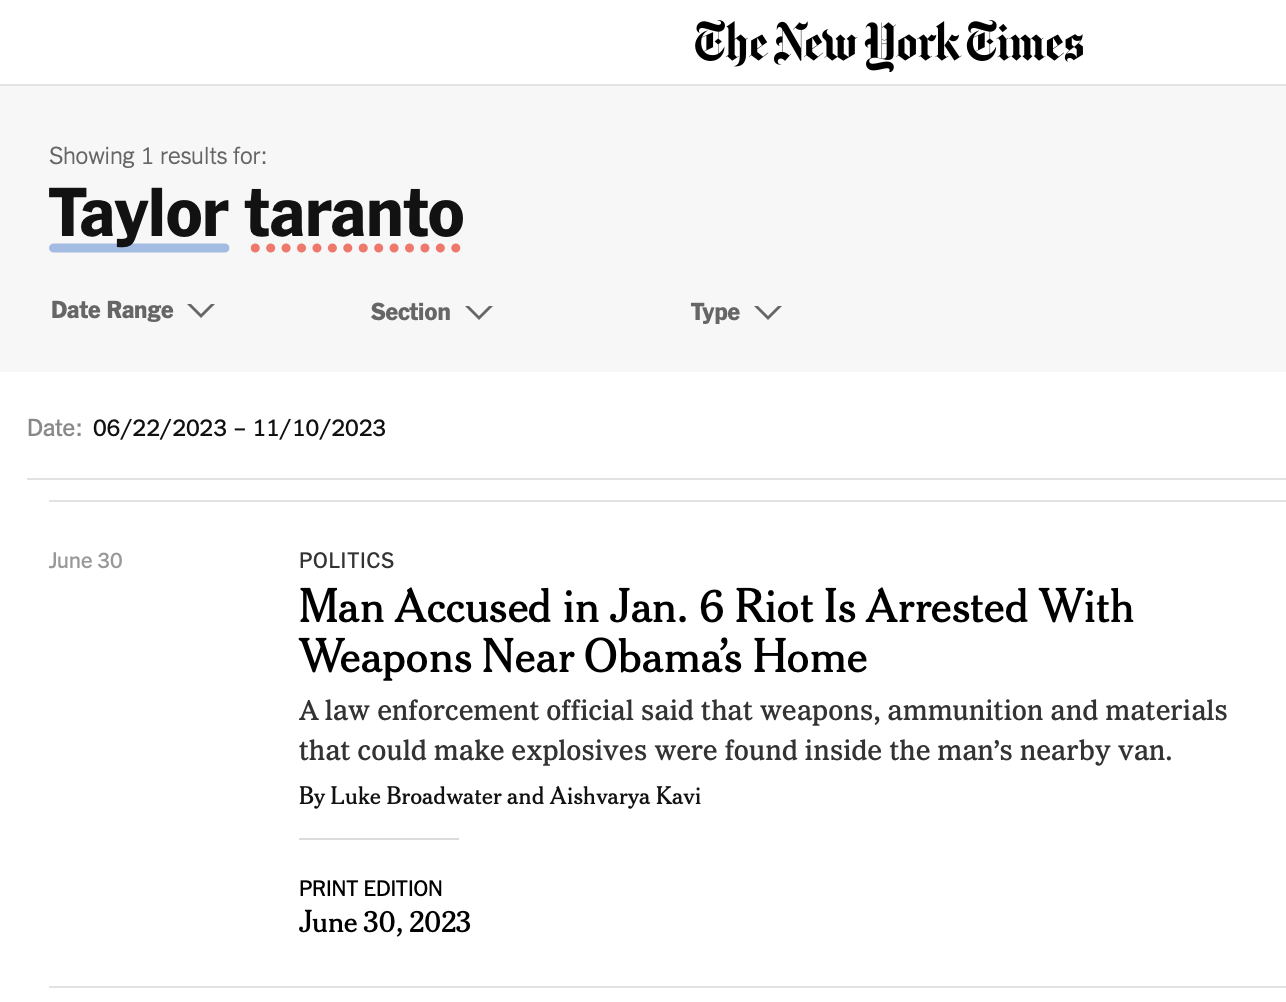Click the chevron beside Section
Screen dimensions: 1286x1002
click(479, 312)
